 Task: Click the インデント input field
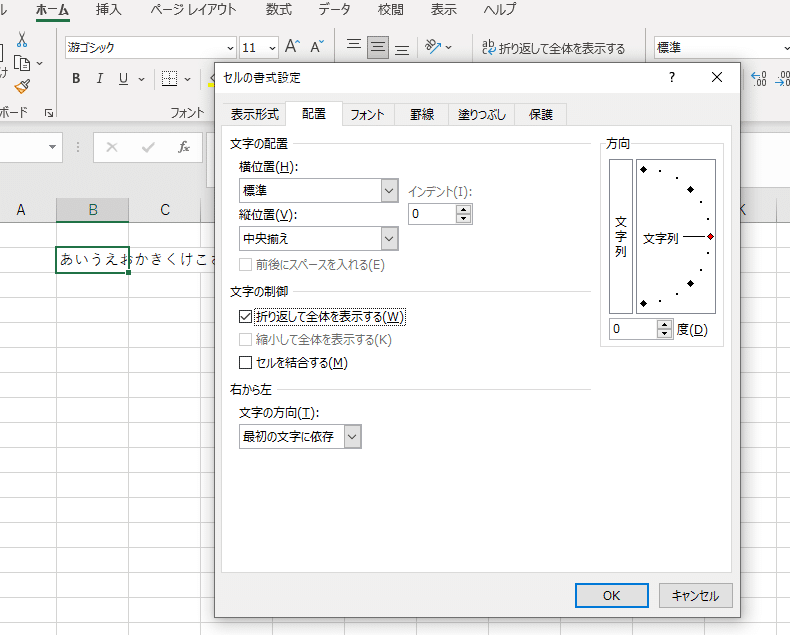pos(432,214)
